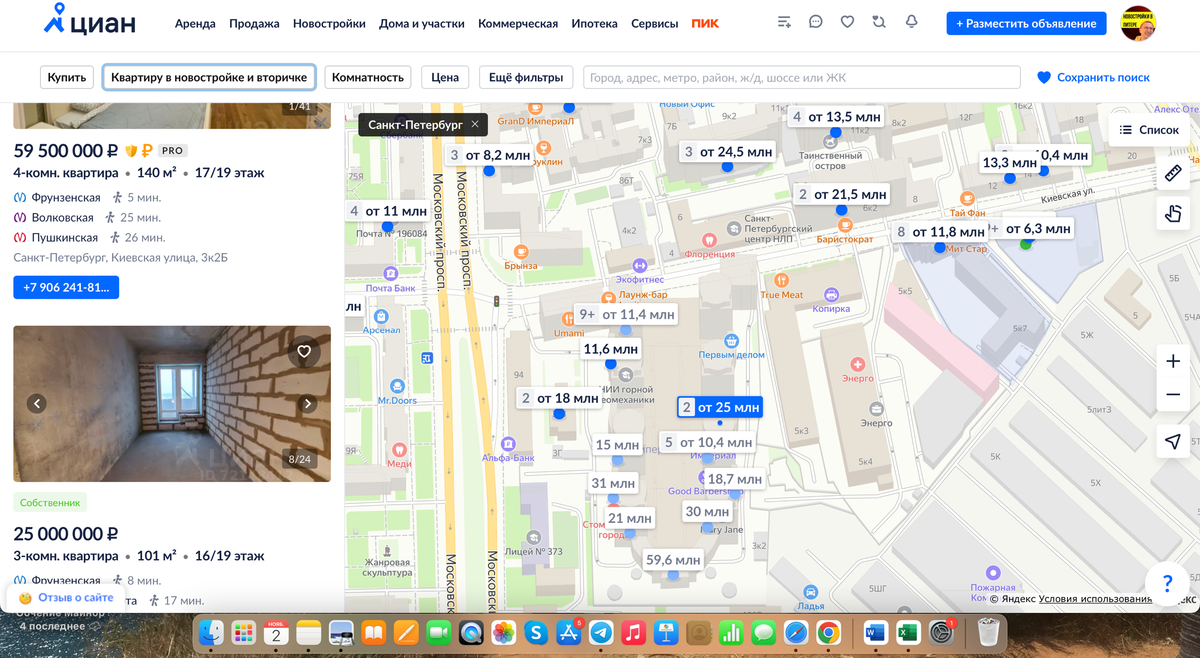Open the Цена filter dropdown
Image resolution: width=1200 pixels, height=658 pixels.
[x=445, y=77]
